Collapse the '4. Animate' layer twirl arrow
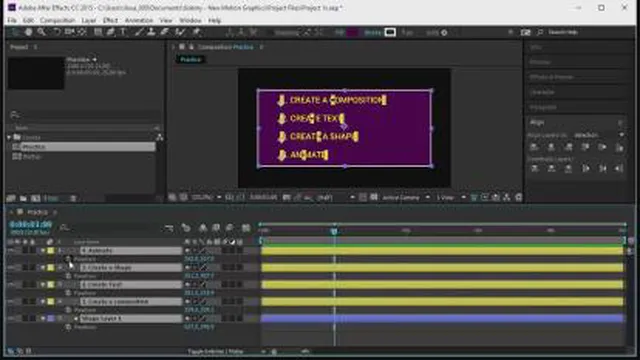 coord(43,250)
